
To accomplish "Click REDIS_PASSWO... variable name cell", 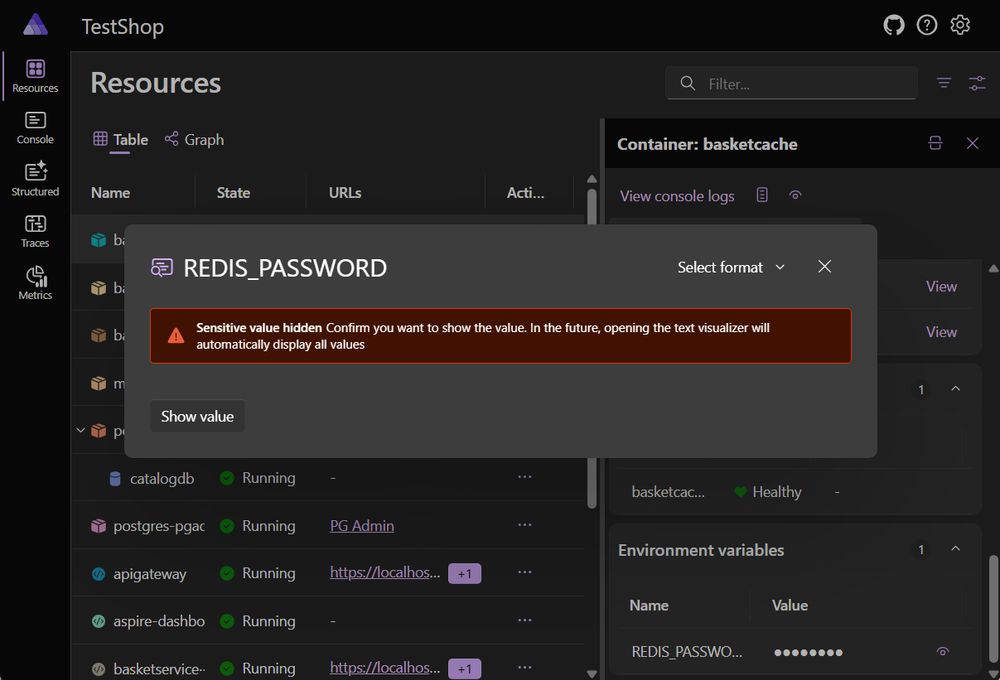I will pyautogui.click(x=687, y=651).
